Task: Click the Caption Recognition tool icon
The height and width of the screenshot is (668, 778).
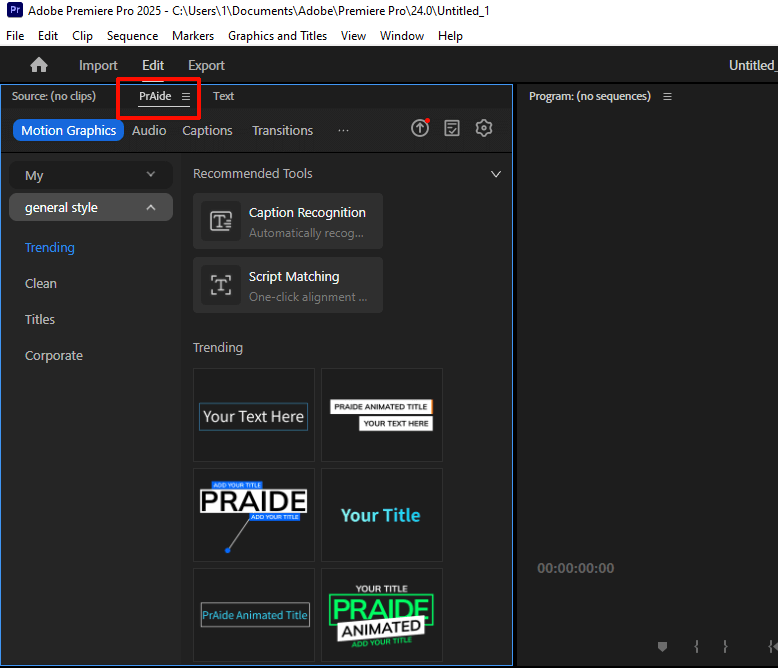Action: pyautogui.click(x=221, y=221)
